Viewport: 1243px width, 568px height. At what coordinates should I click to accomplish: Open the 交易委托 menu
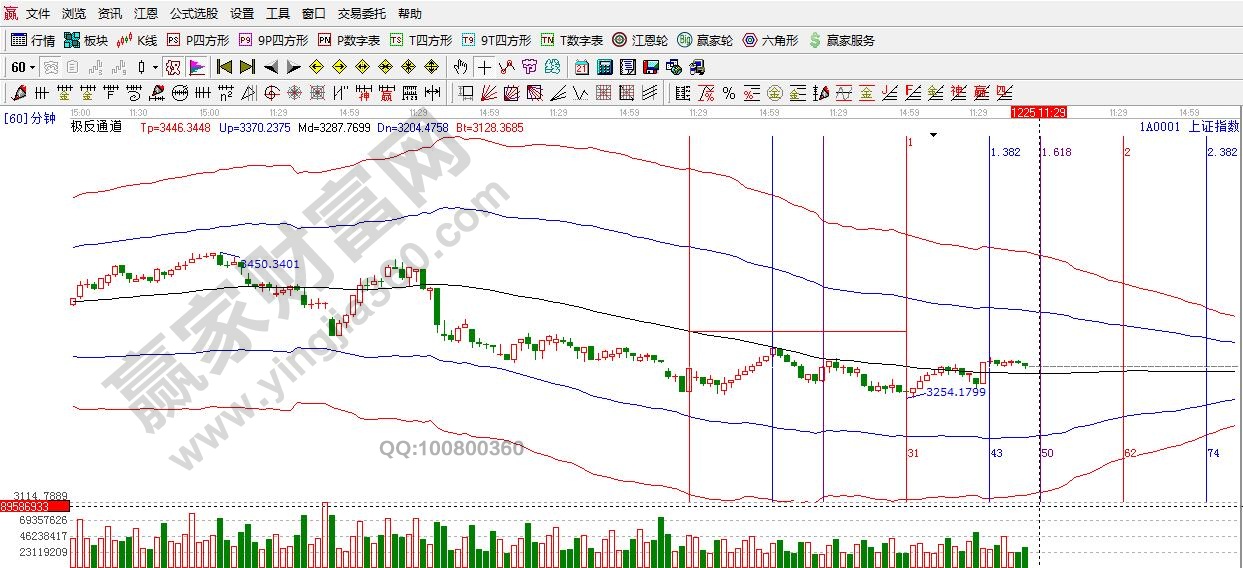(360, 14)
